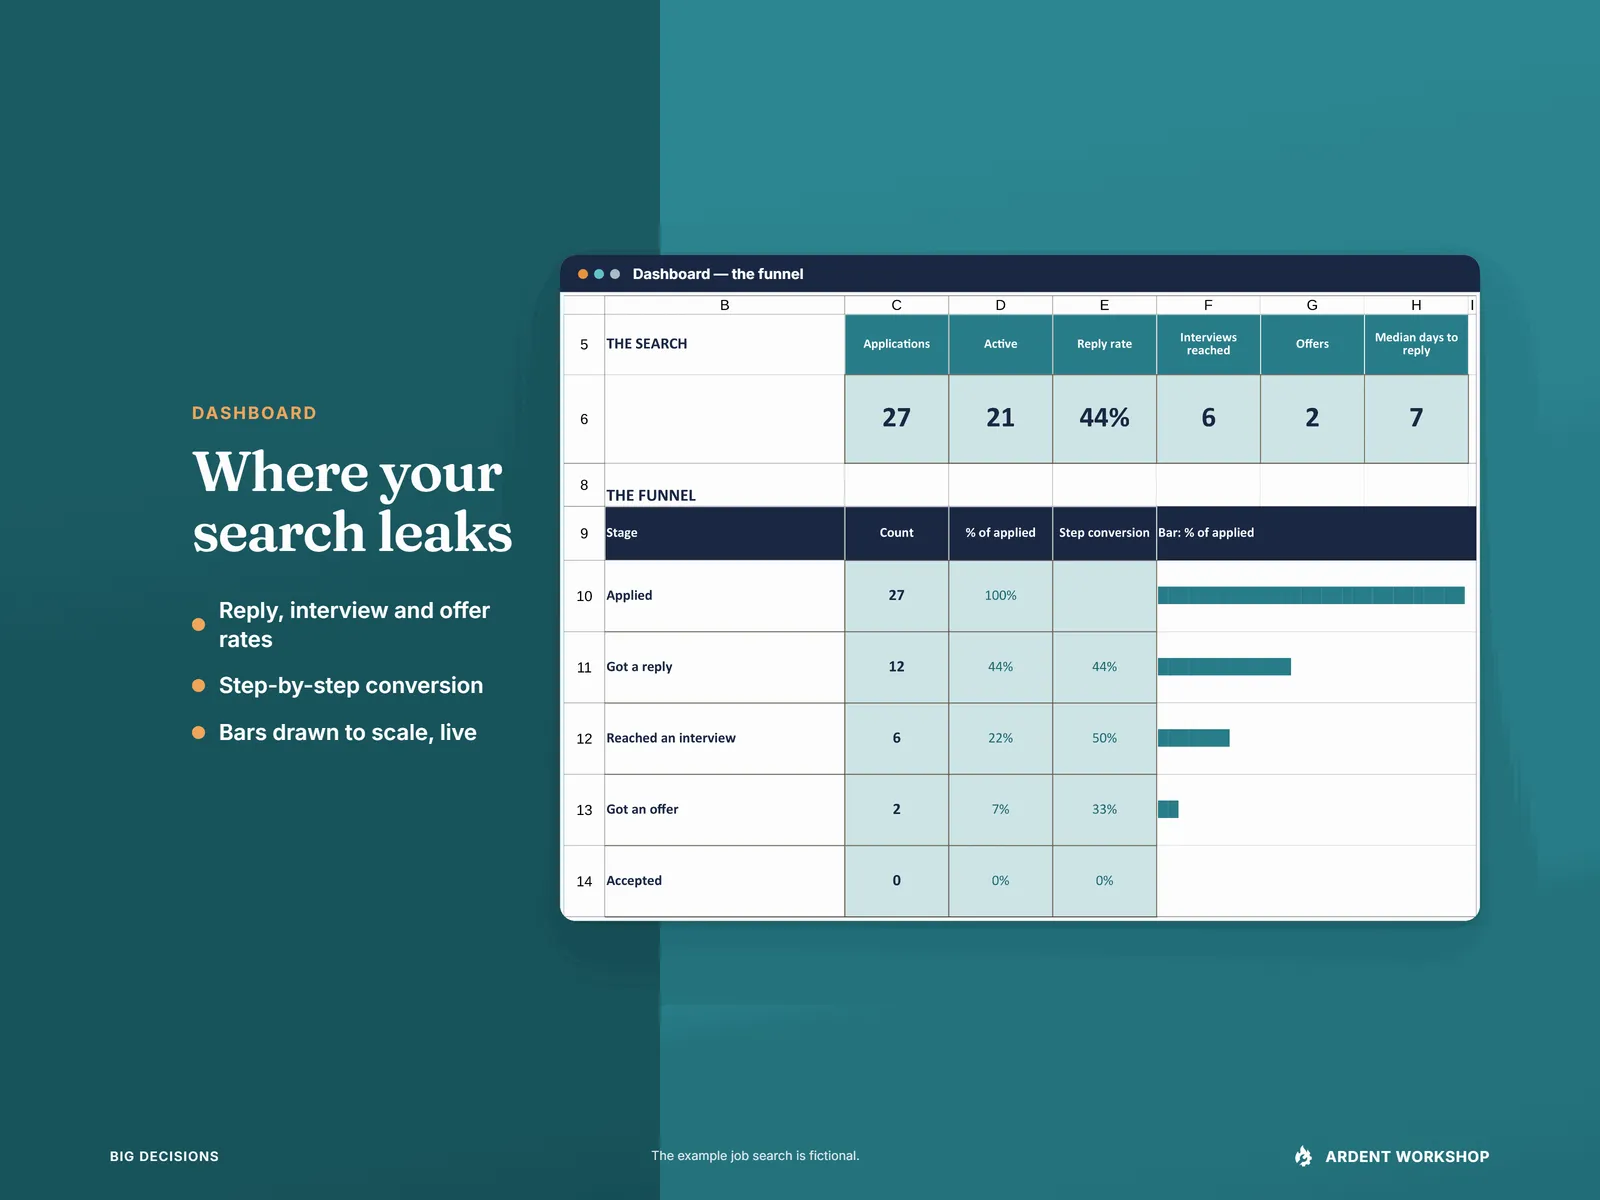
Task: Click the 'Applied' stage cell
Action: click(725, 596)
